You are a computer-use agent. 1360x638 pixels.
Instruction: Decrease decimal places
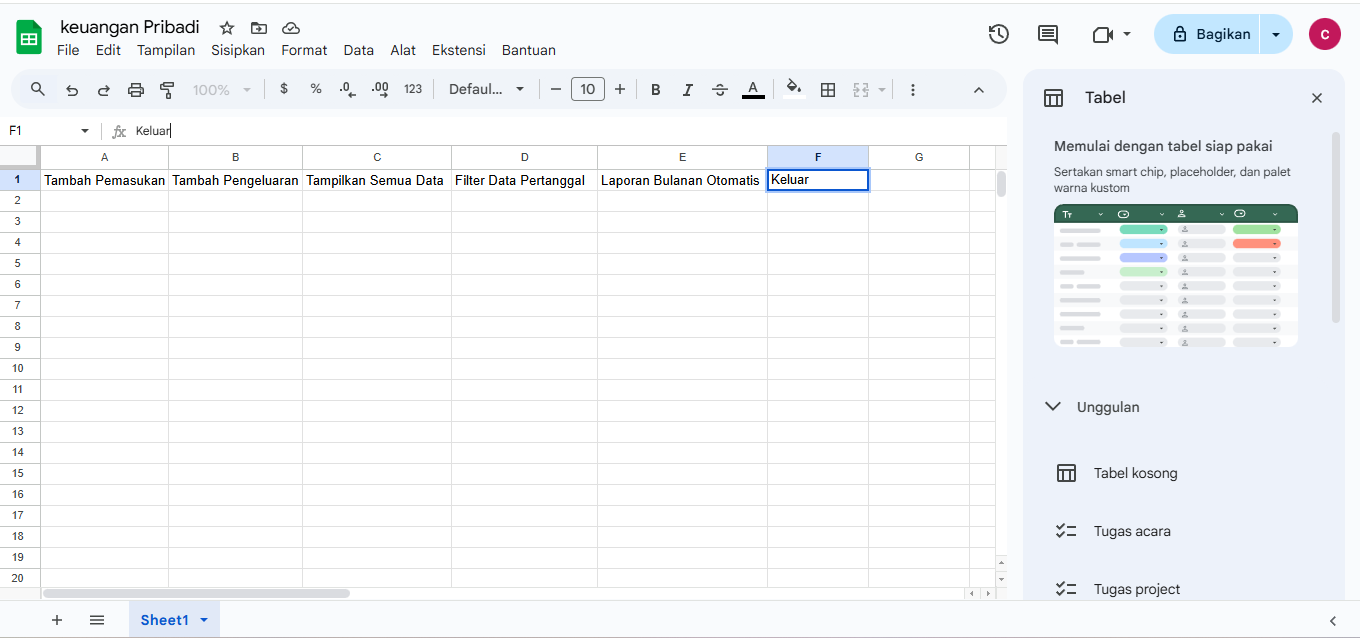pos(347,89)
